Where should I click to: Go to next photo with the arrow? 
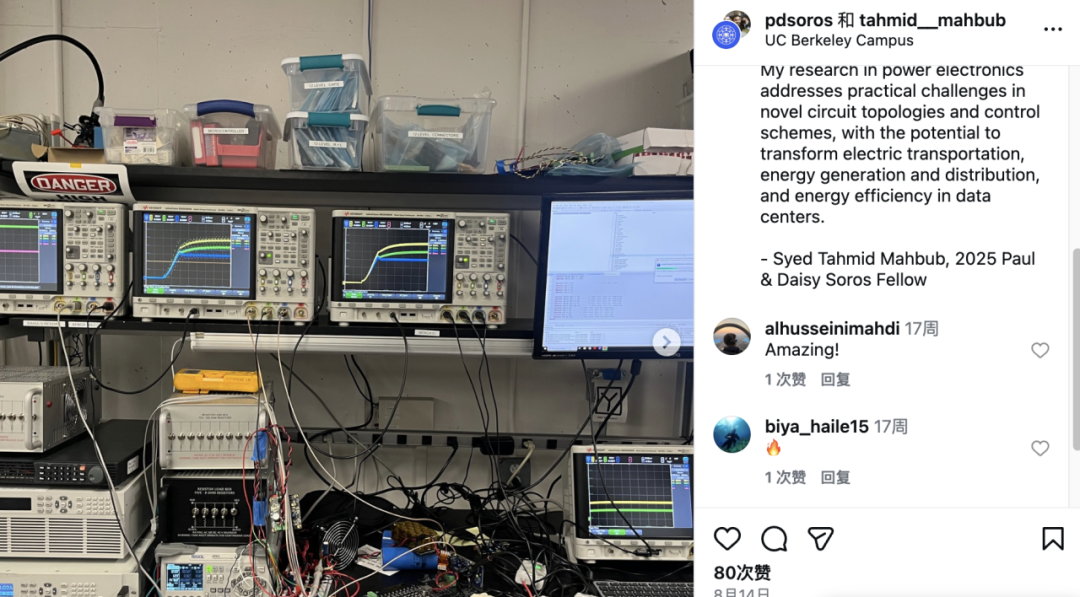point(666,342)
